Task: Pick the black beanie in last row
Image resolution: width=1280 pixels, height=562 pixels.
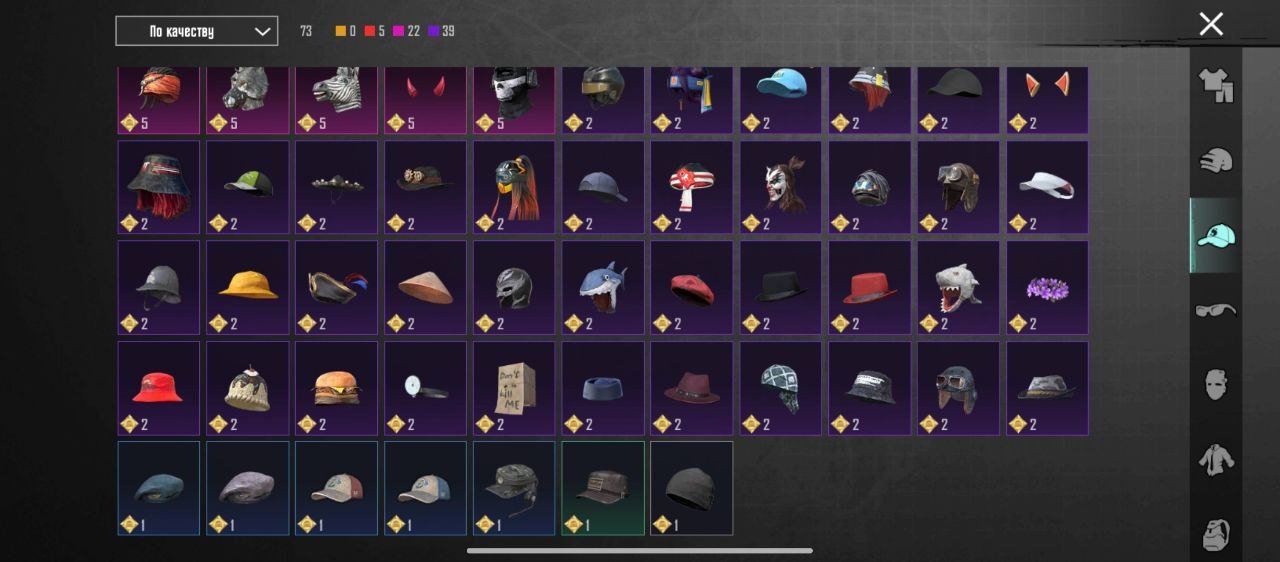Action: (692, 488)
